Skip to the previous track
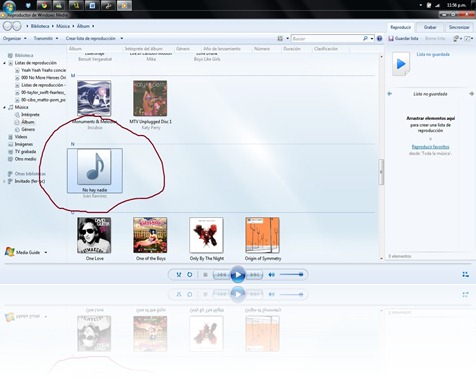 point(221,275)
